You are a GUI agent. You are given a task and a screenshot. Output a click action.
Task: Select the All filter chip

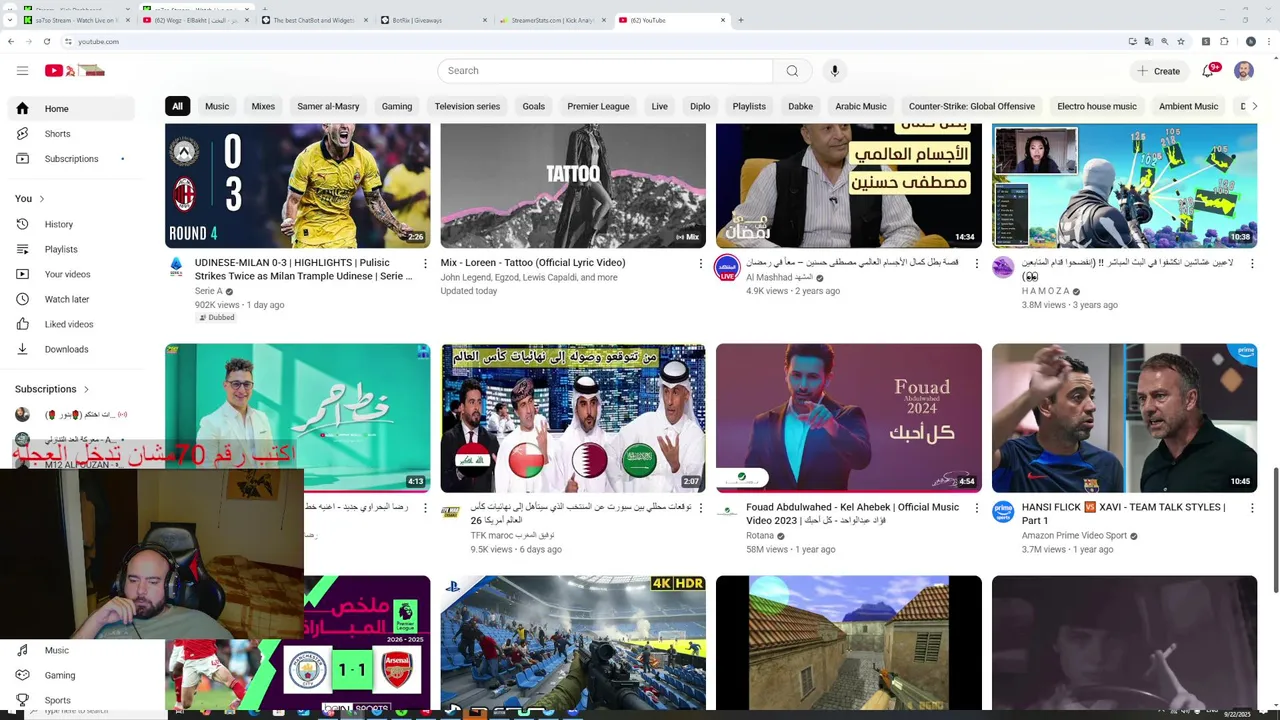pyautogui.click(x=177, y=106)
